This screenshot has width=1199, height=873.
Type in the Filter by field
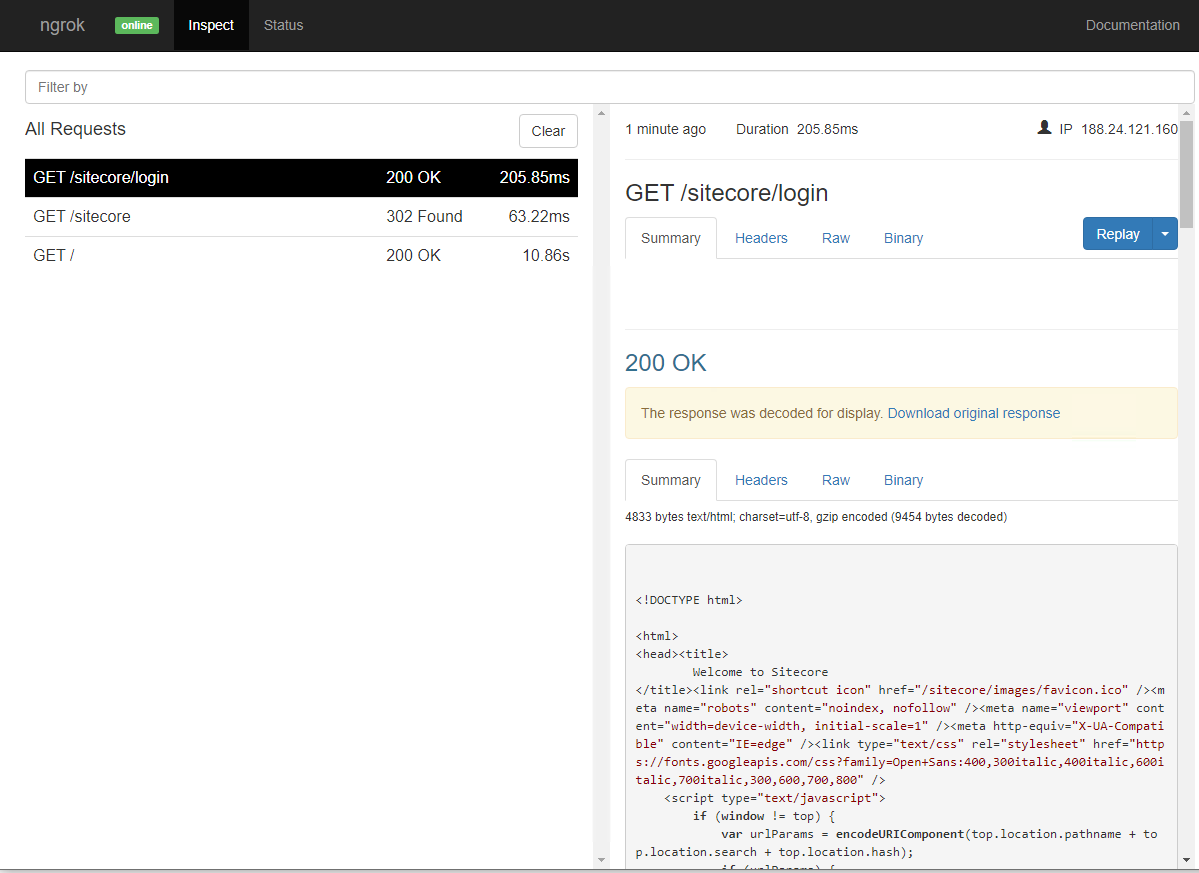tap(608, 87)
